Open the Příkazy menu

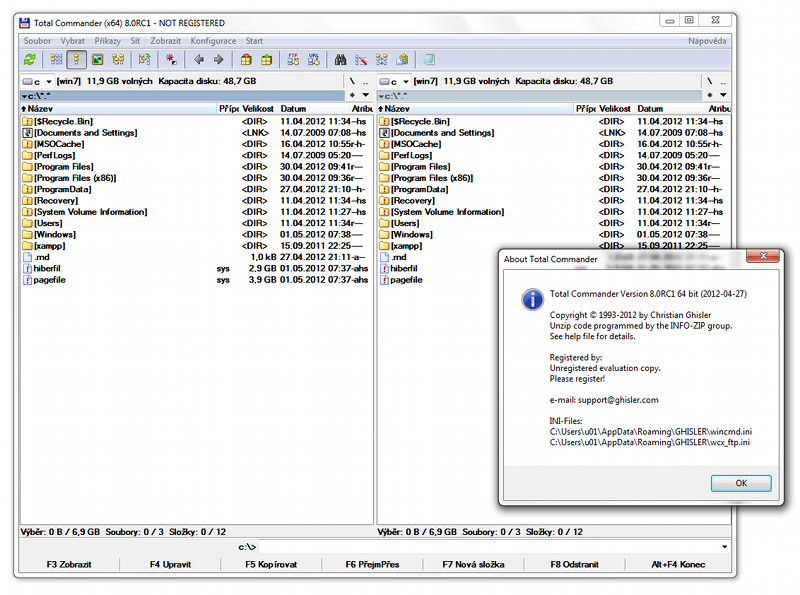(x=107, y=41)
